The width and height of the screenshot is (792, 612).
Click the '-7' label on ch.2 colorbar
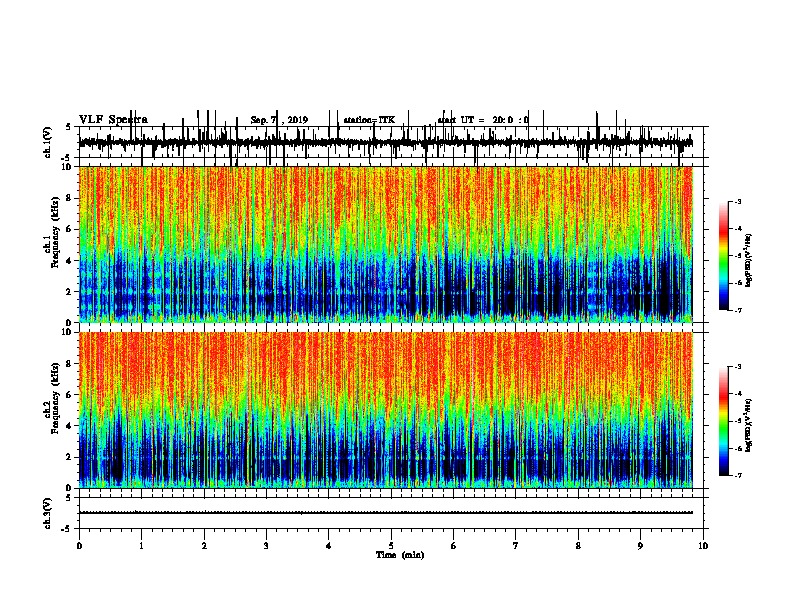click(738, 475)
